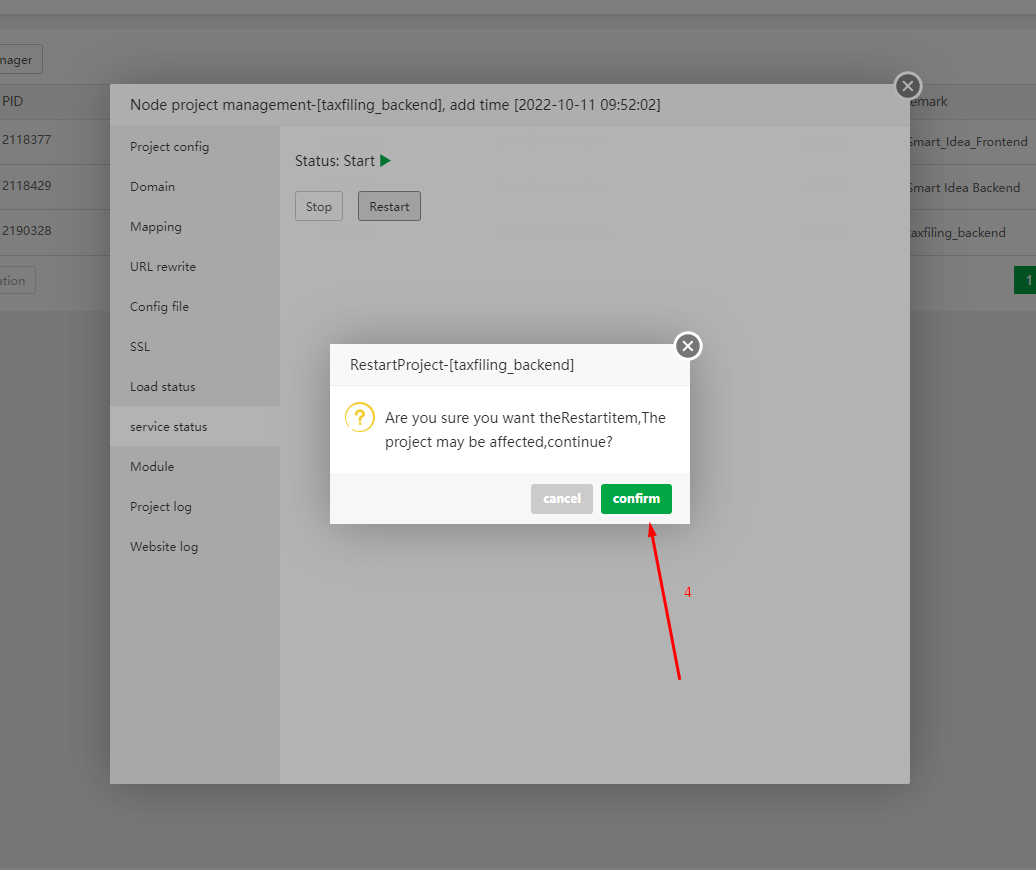This screenshot has height=870, width=1036.
Task: Click taxfiling_backend remark in background list
Action: coord(958,233)
